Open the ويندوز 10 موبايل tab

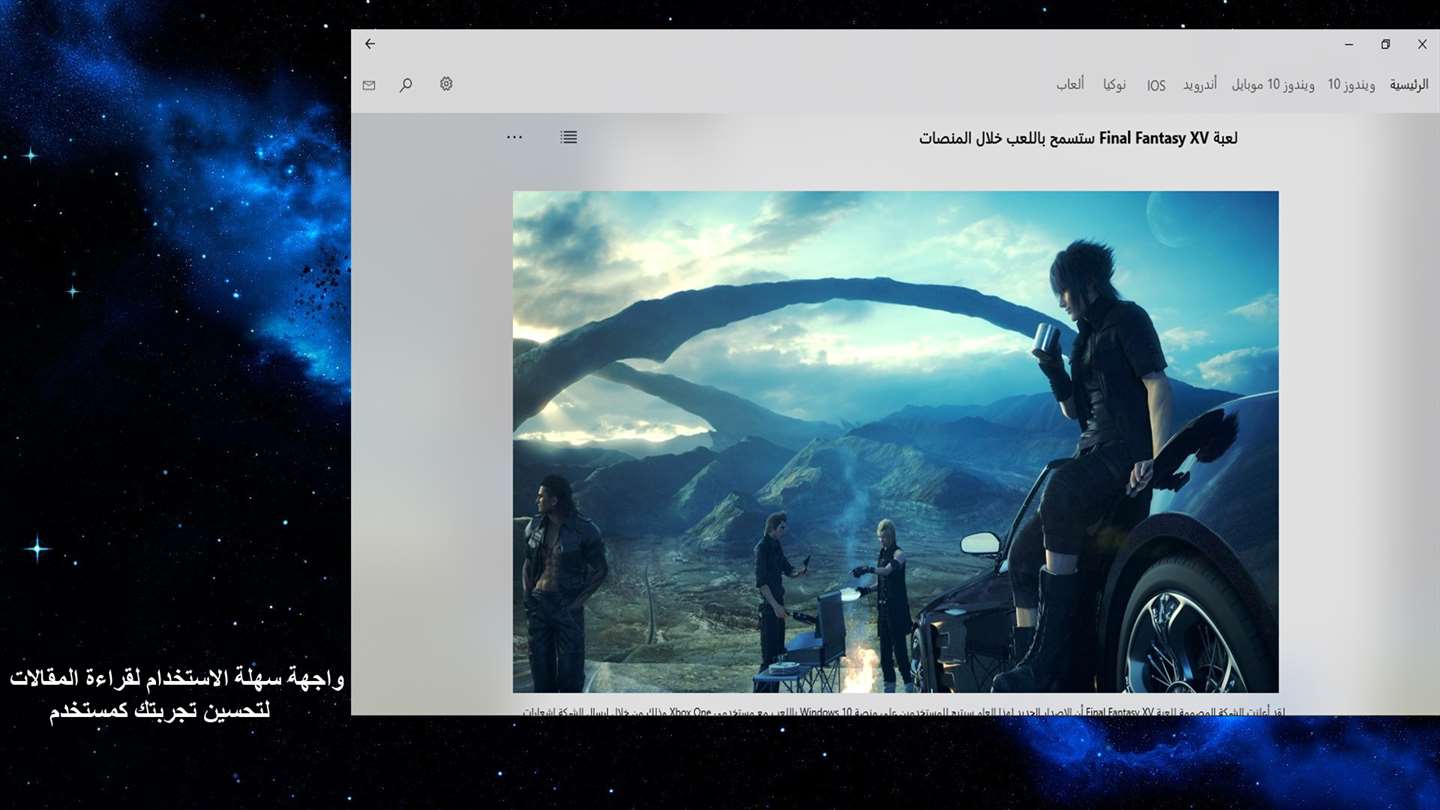(1273, 85)
